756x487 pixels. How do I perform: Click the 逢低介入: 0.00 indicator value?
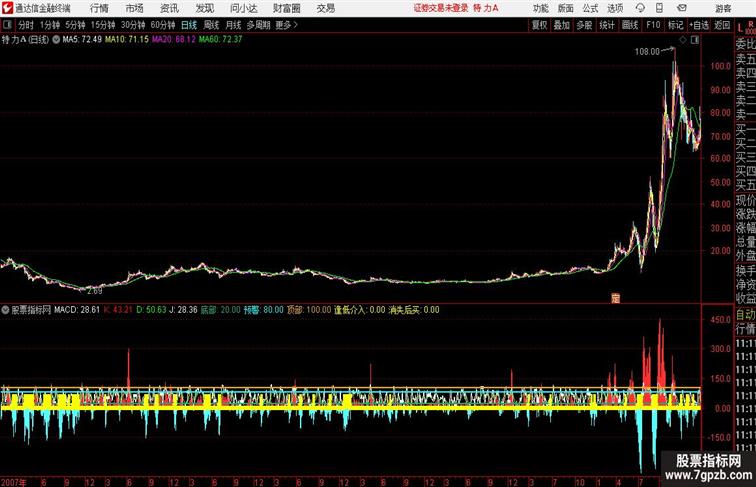pyautogui.click(x=360, y=310)
